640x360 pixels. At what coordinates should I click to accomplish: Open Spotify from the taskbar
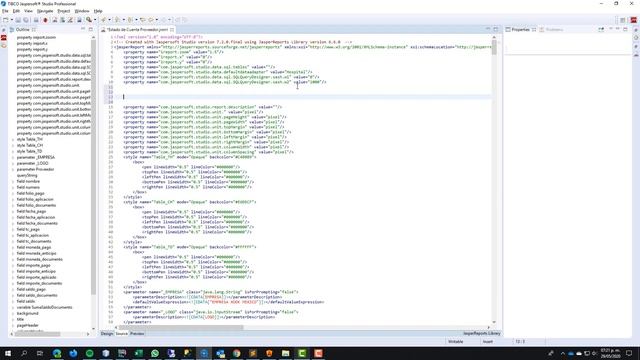click(x=89, y=353)
